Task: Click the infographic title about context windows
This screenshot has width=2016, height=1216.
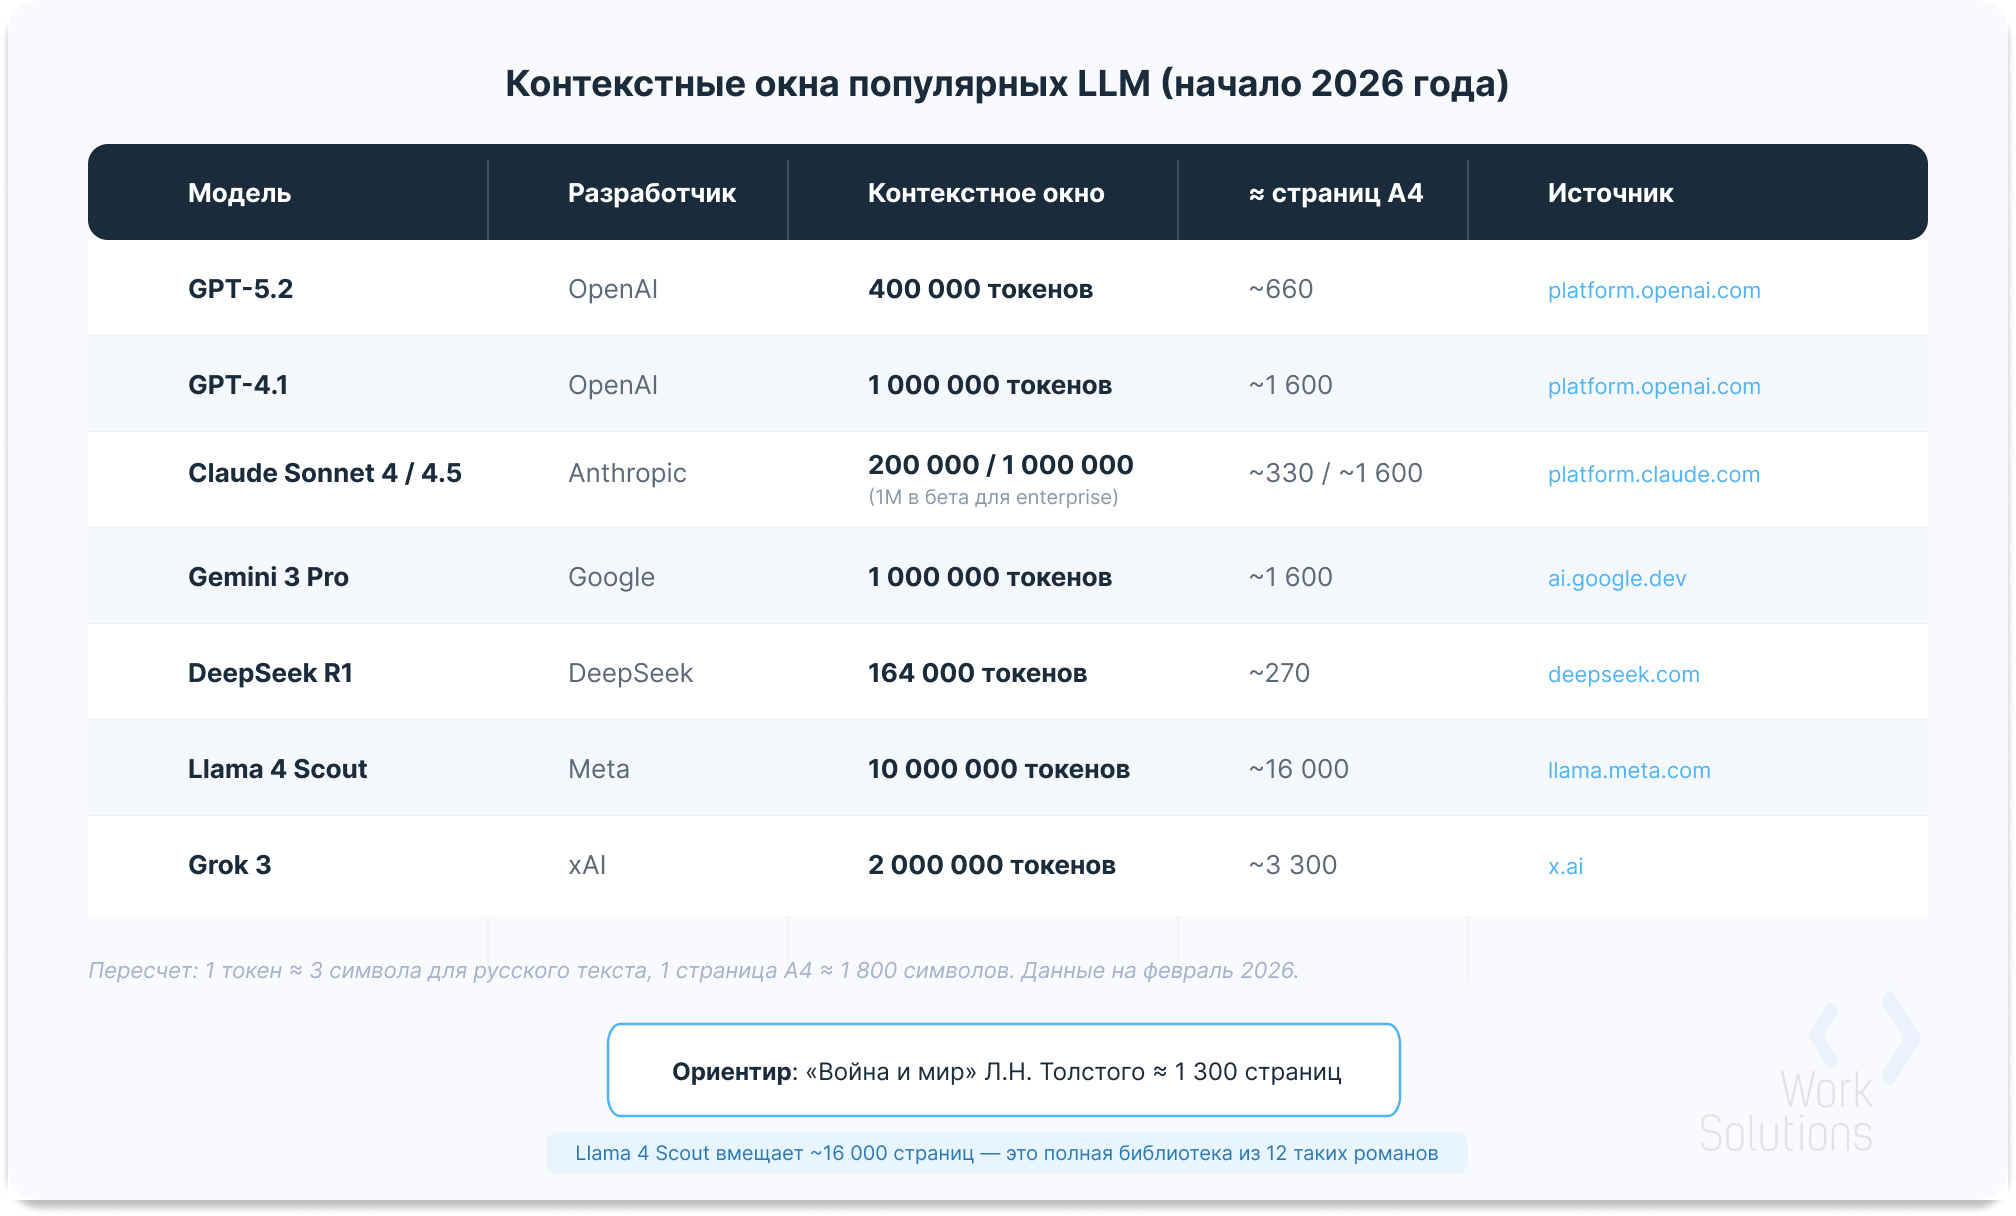Action: tap(1007, 84)
